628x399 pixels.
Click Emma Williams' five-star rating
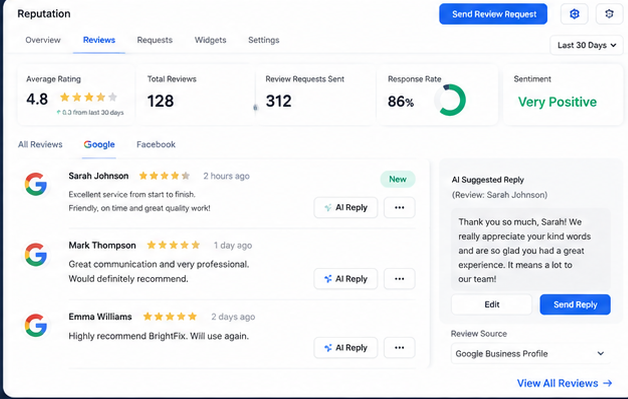[170, 316]
